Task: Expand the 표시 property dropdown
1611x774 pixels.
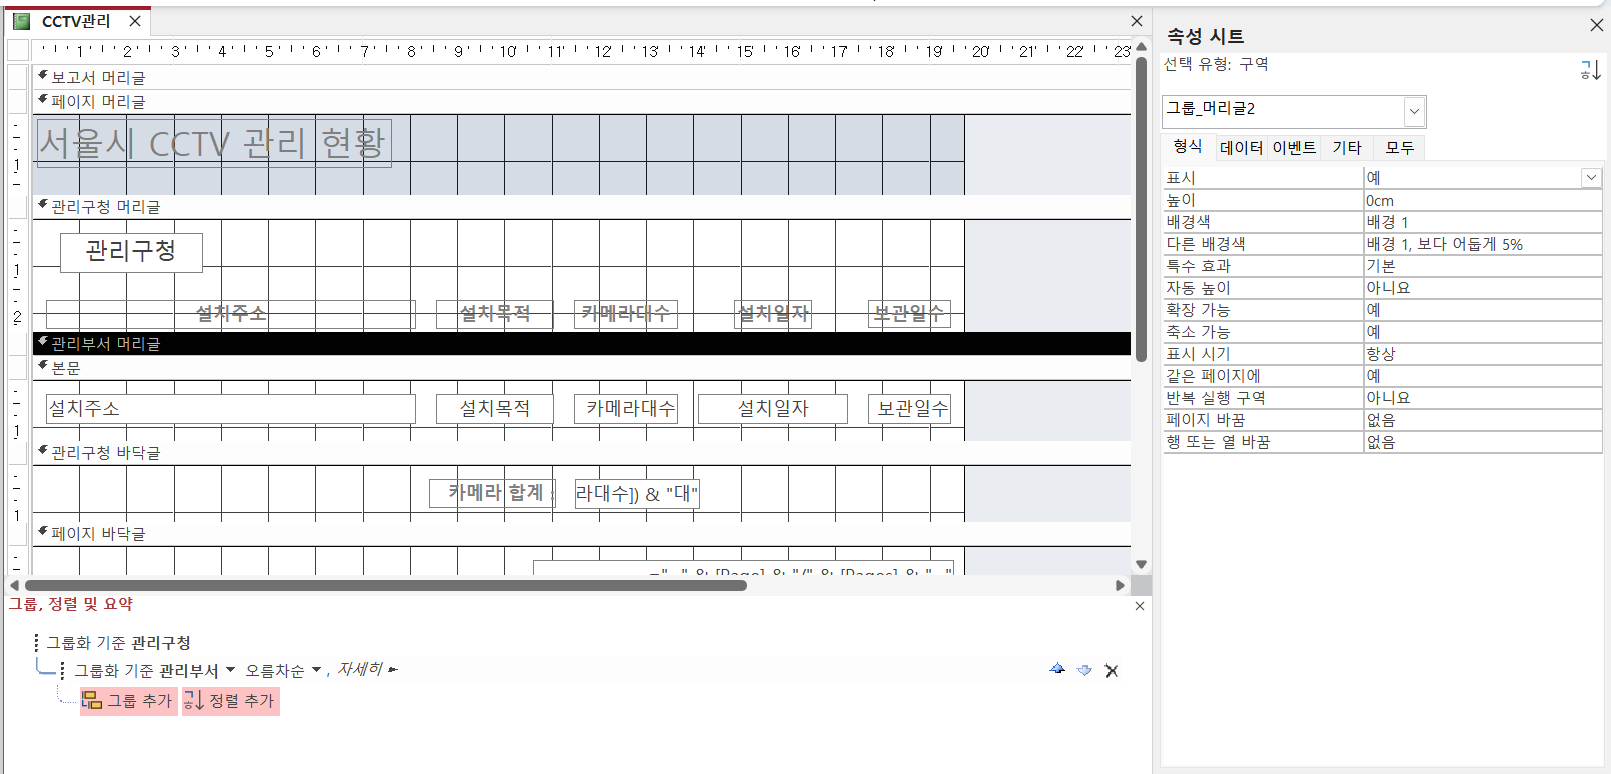Action: pyautogui.click(x=1590, y=178)
